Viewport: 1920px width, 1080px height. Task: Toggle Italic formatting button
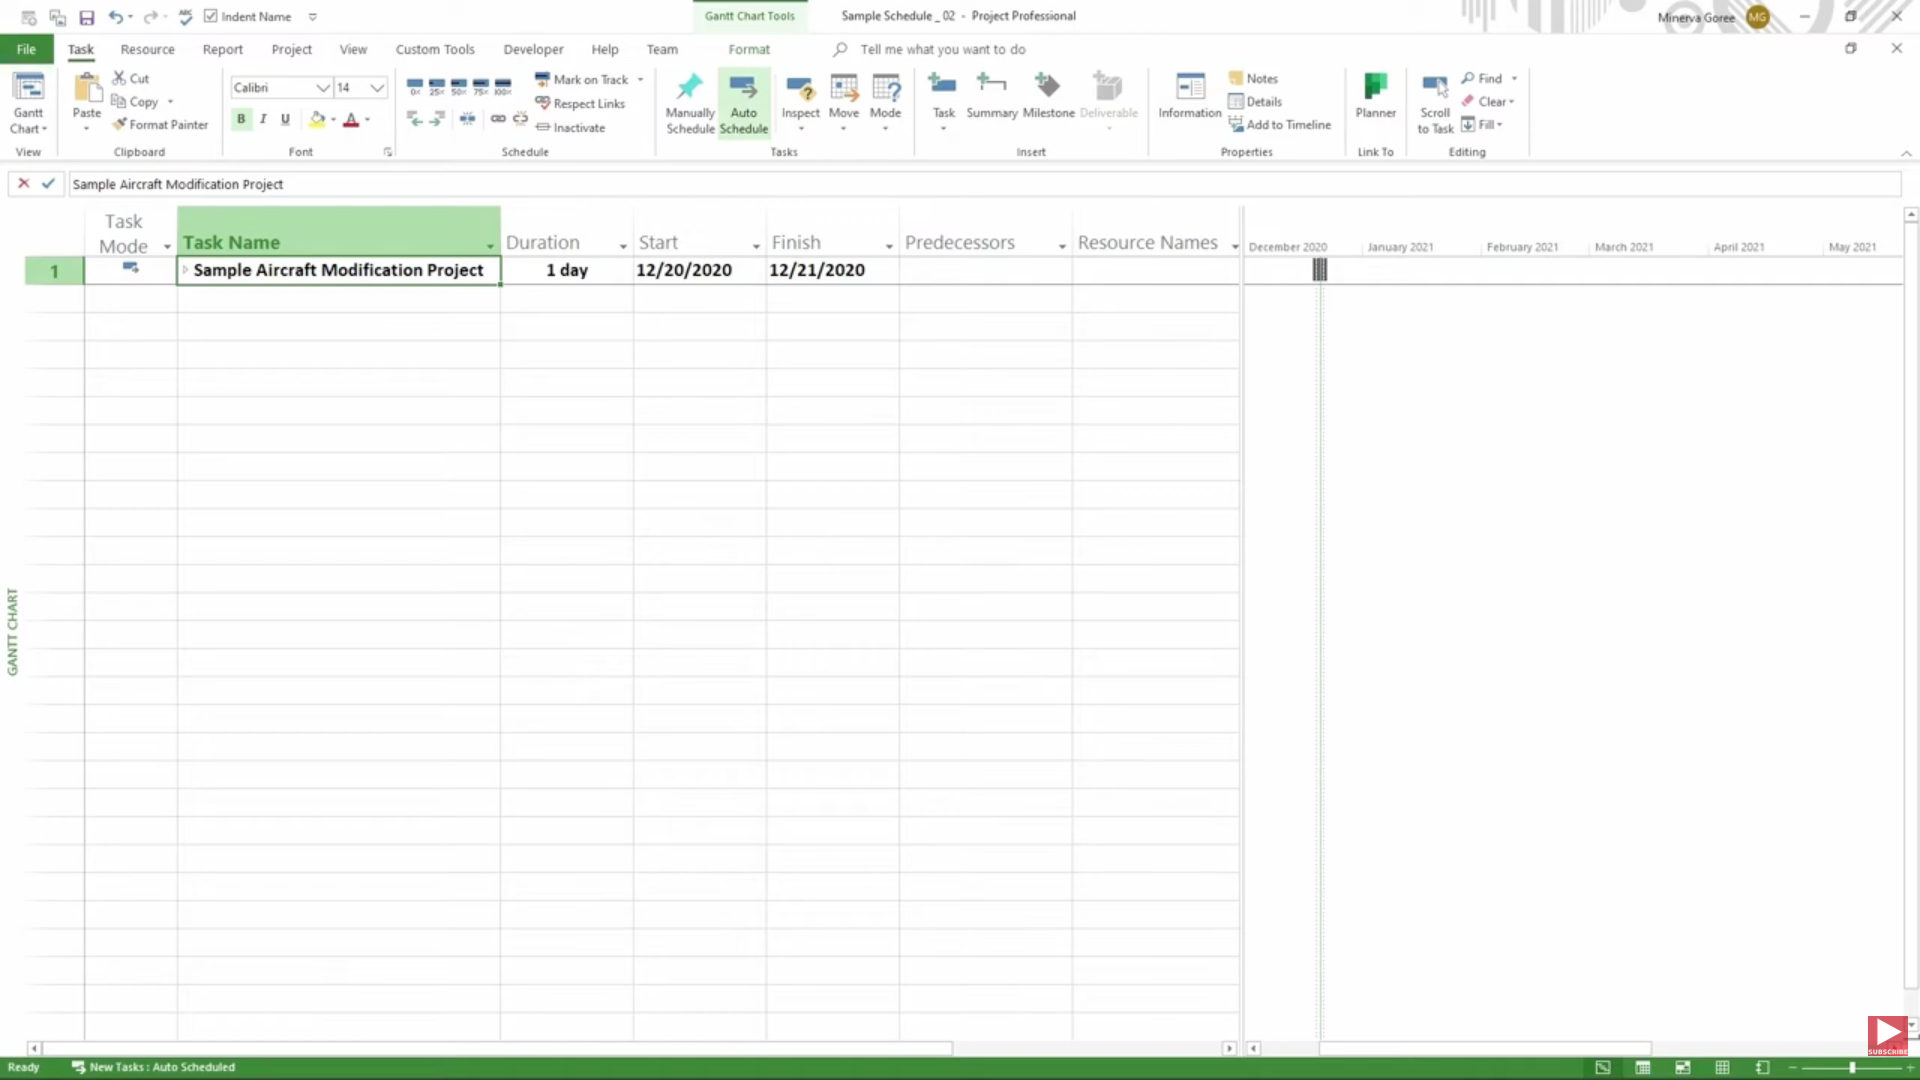263,119
